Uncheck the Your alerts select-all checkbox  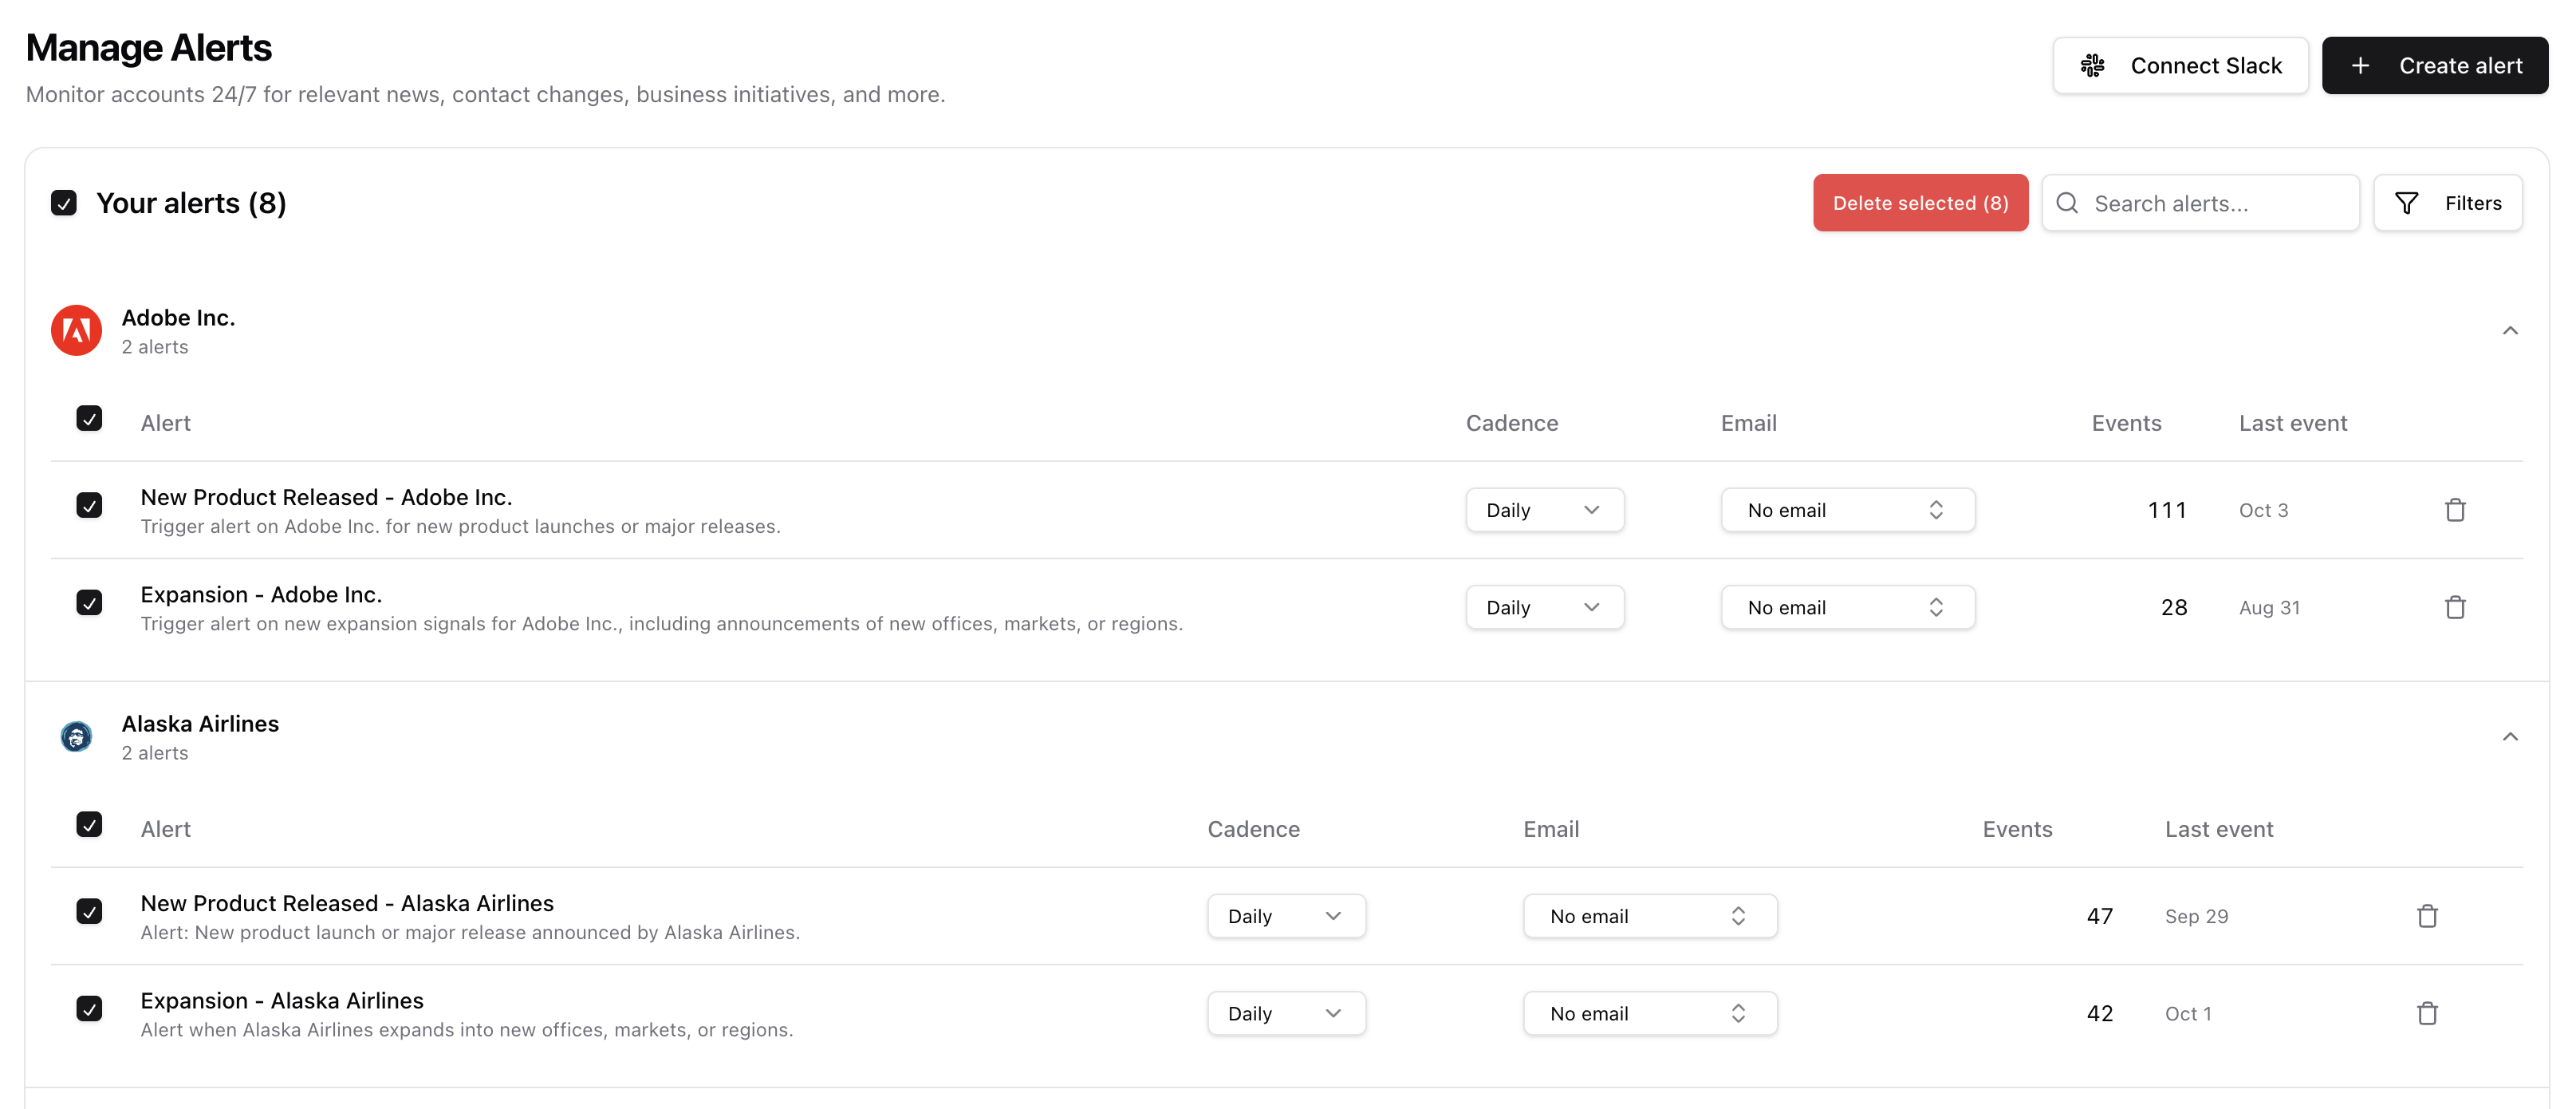[64, 203]
